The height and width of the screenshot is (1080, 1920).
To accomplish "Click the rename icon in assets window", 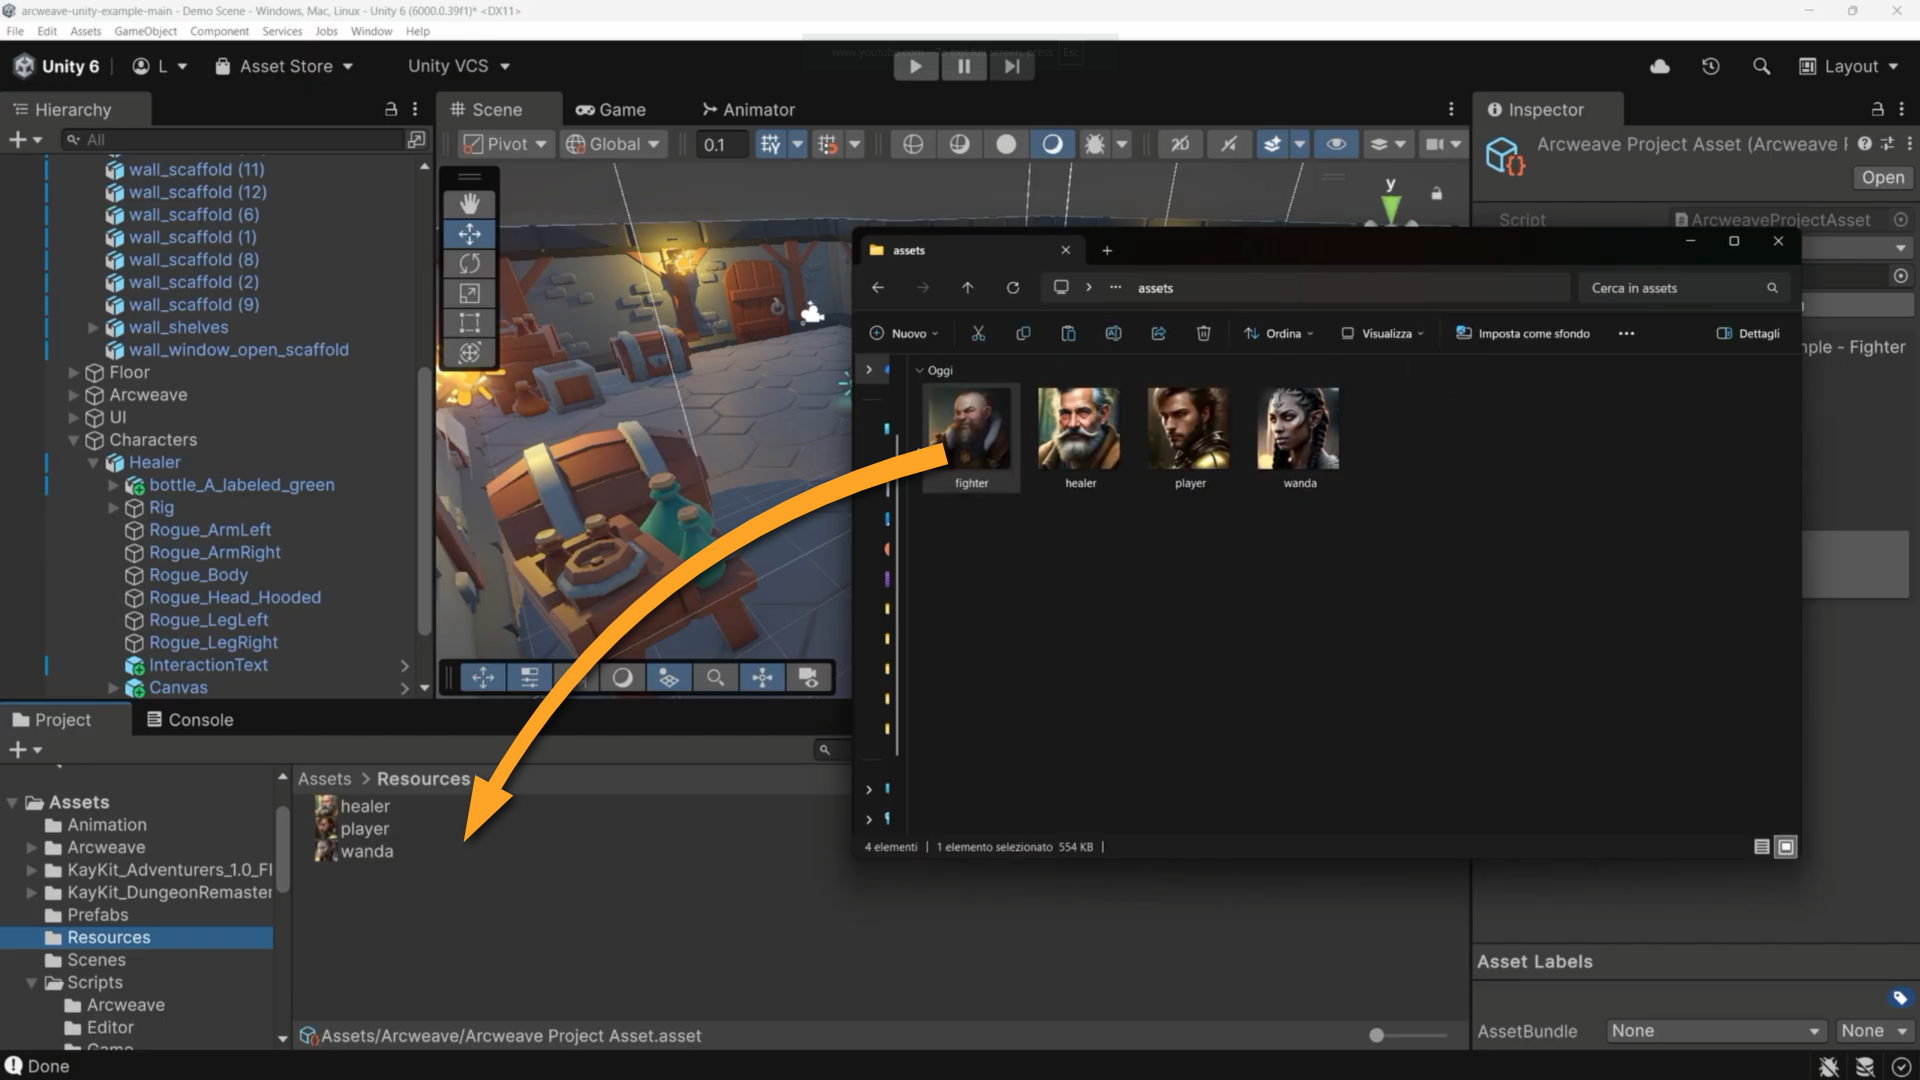I will pyautogui.click(x=1113, y=333).
